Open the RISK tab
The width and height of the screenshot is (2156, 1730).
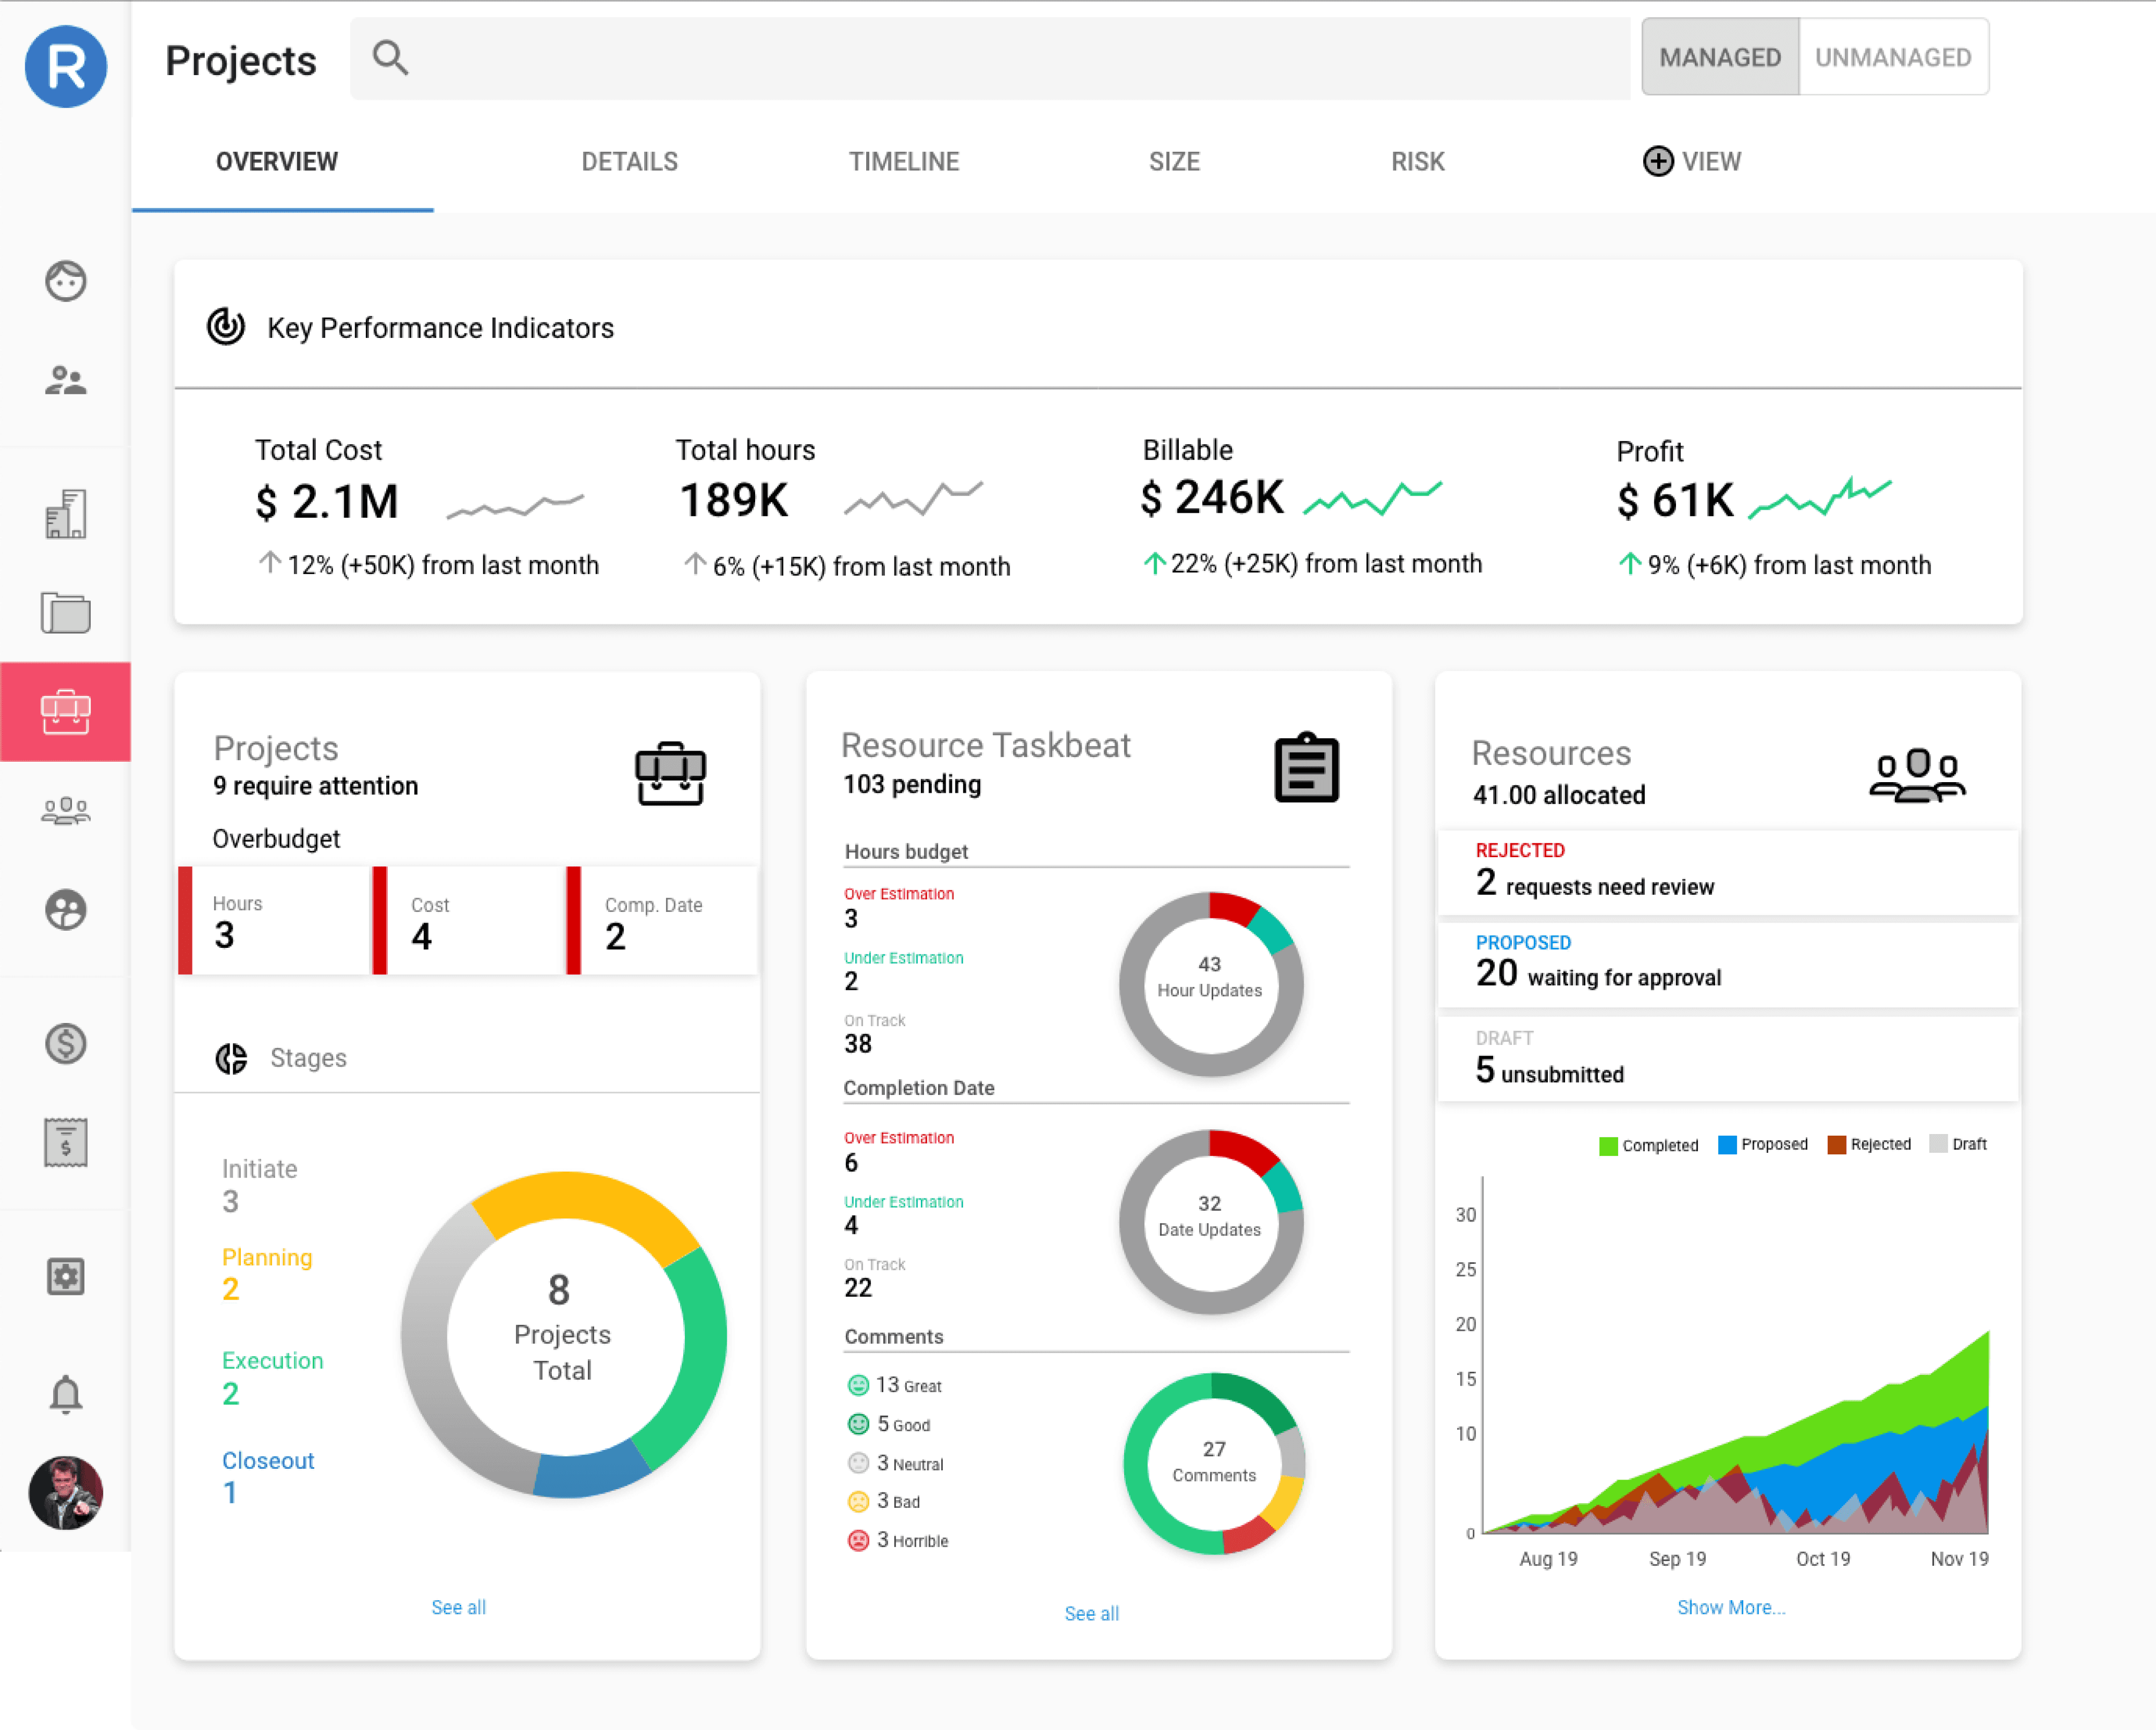pyautogui.click(x=1417, y=161)
